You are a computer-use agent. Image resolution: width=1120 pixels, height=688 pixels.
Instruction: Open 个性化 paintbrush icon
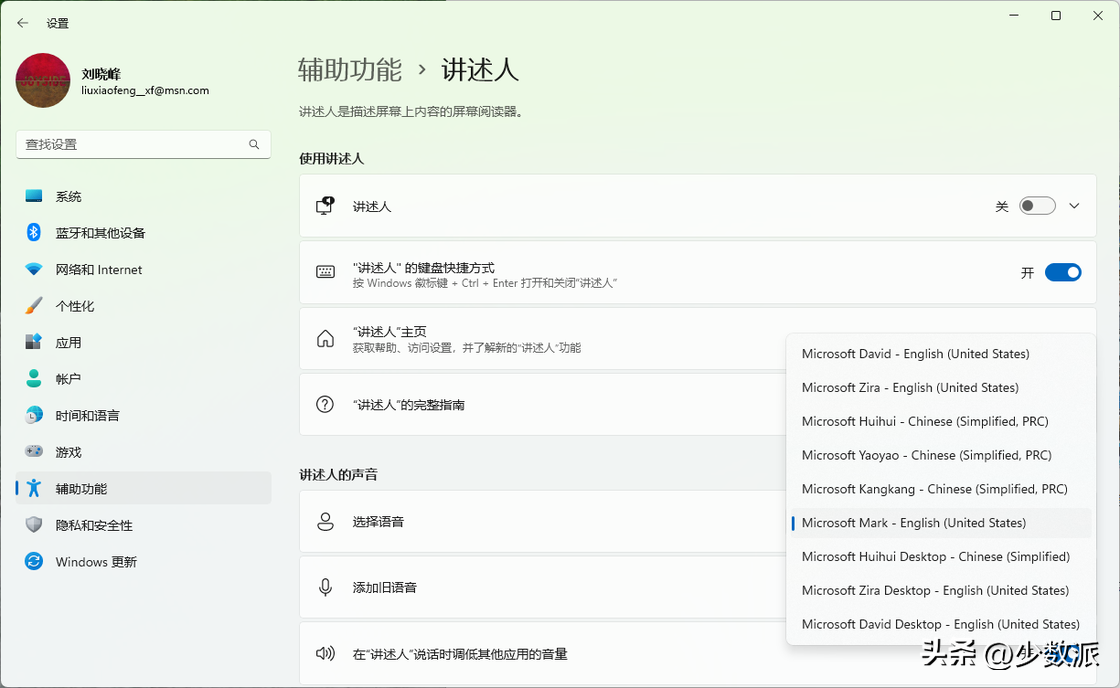(x=34, y=306)
